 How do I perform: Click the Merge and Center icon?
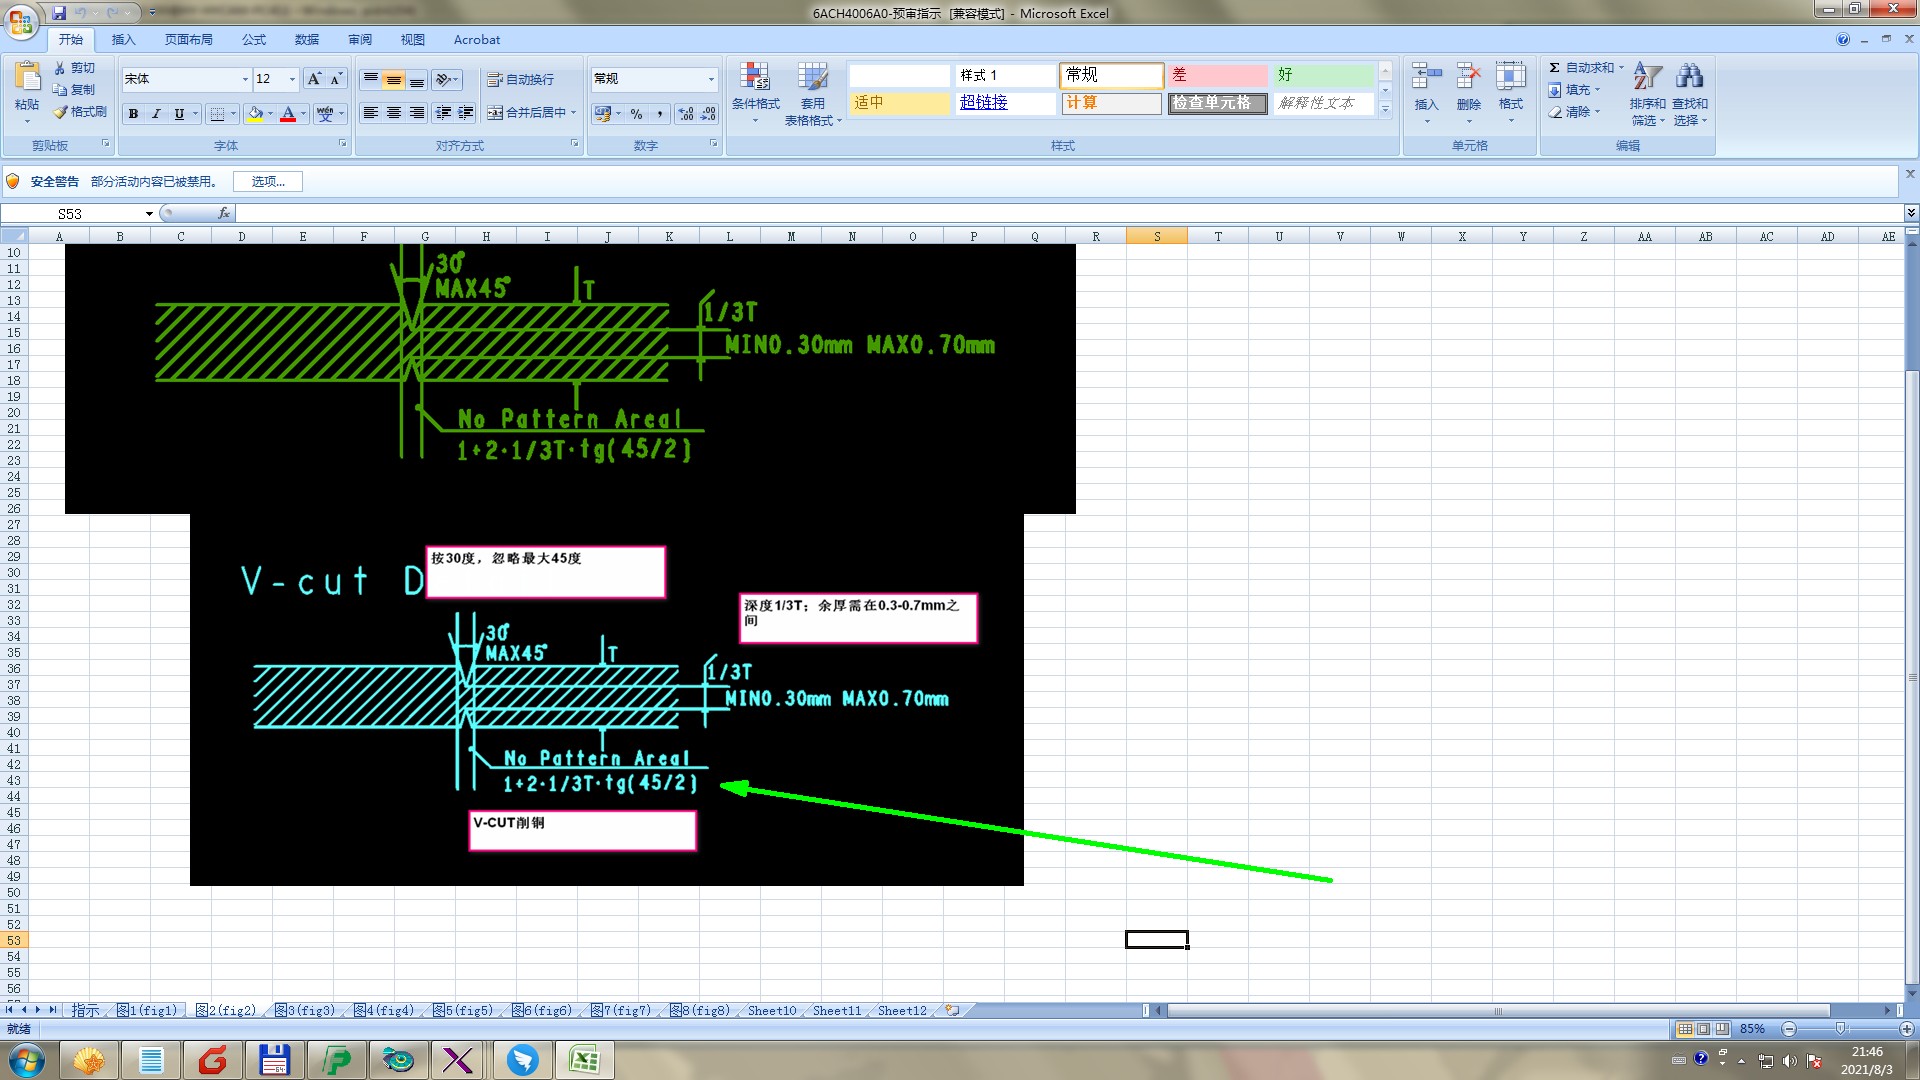pos(495,113)
